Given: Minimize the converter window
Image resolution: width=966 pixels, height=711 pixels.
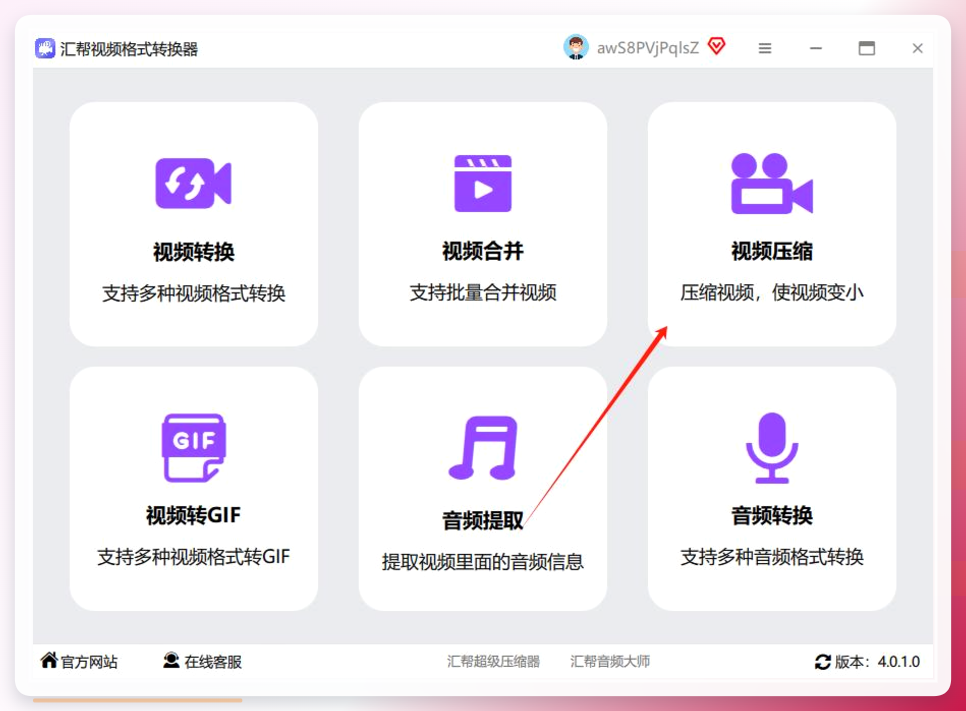Looking at the screenshot, I should 816,48.
